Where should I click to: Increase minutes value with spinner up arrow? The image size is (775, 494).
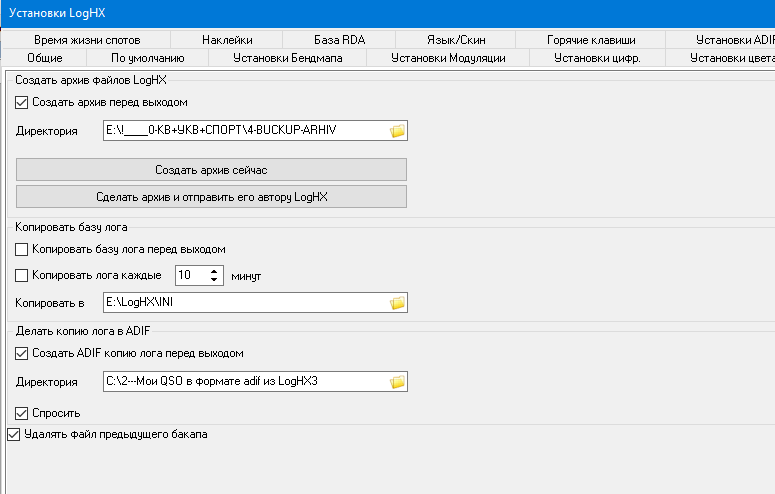point(214,271)
